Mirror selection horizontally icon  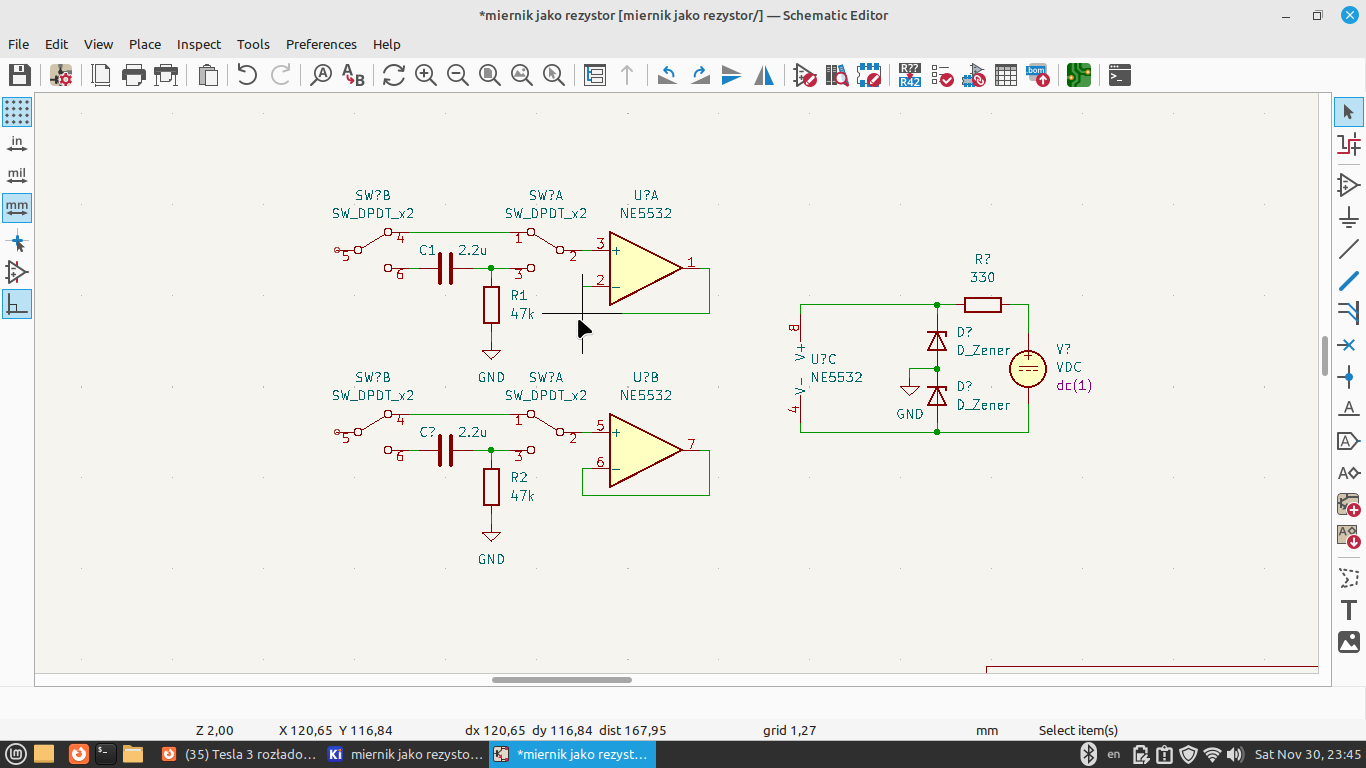click(x=764, y=75)
